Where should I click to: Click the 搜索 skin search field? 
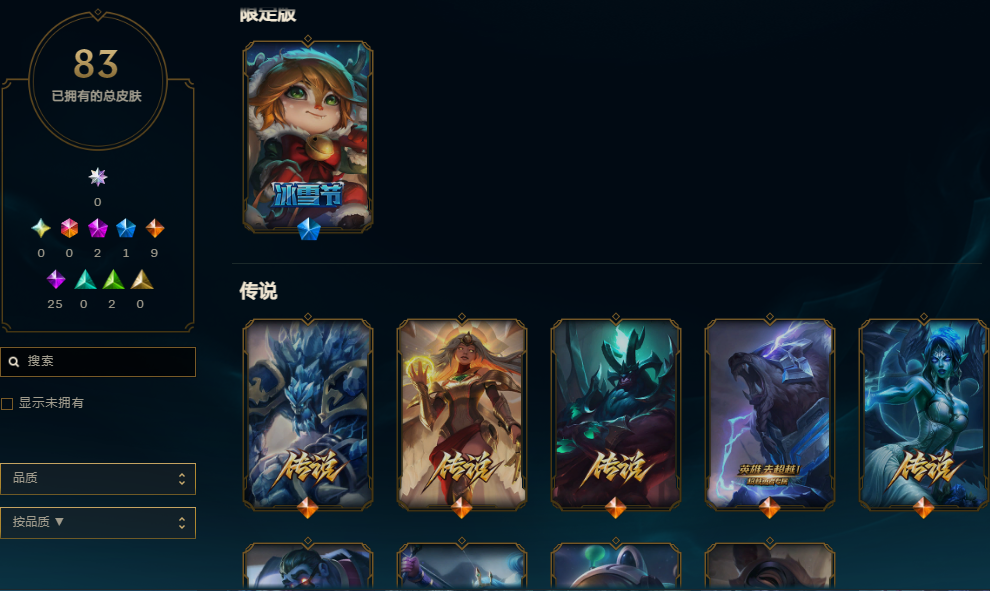point(98,362)
